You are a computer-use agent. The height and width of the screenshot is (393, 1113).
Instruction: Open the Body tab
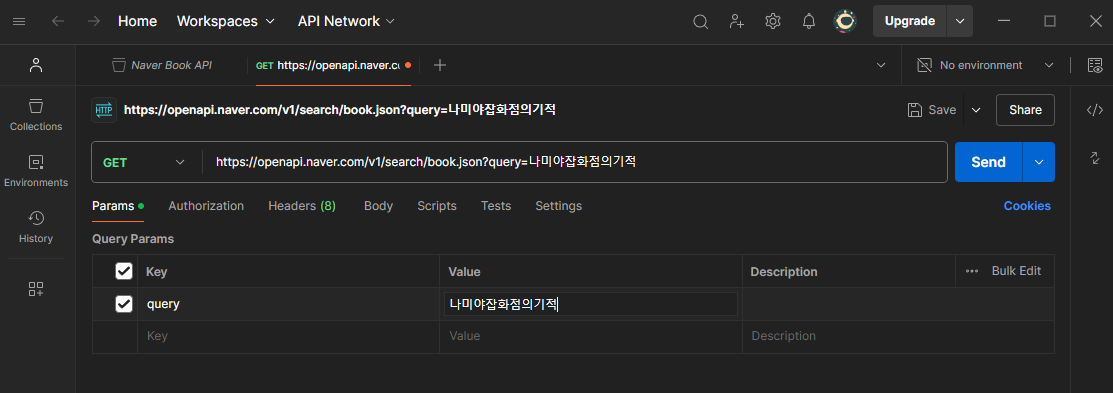tap(378, 206)
